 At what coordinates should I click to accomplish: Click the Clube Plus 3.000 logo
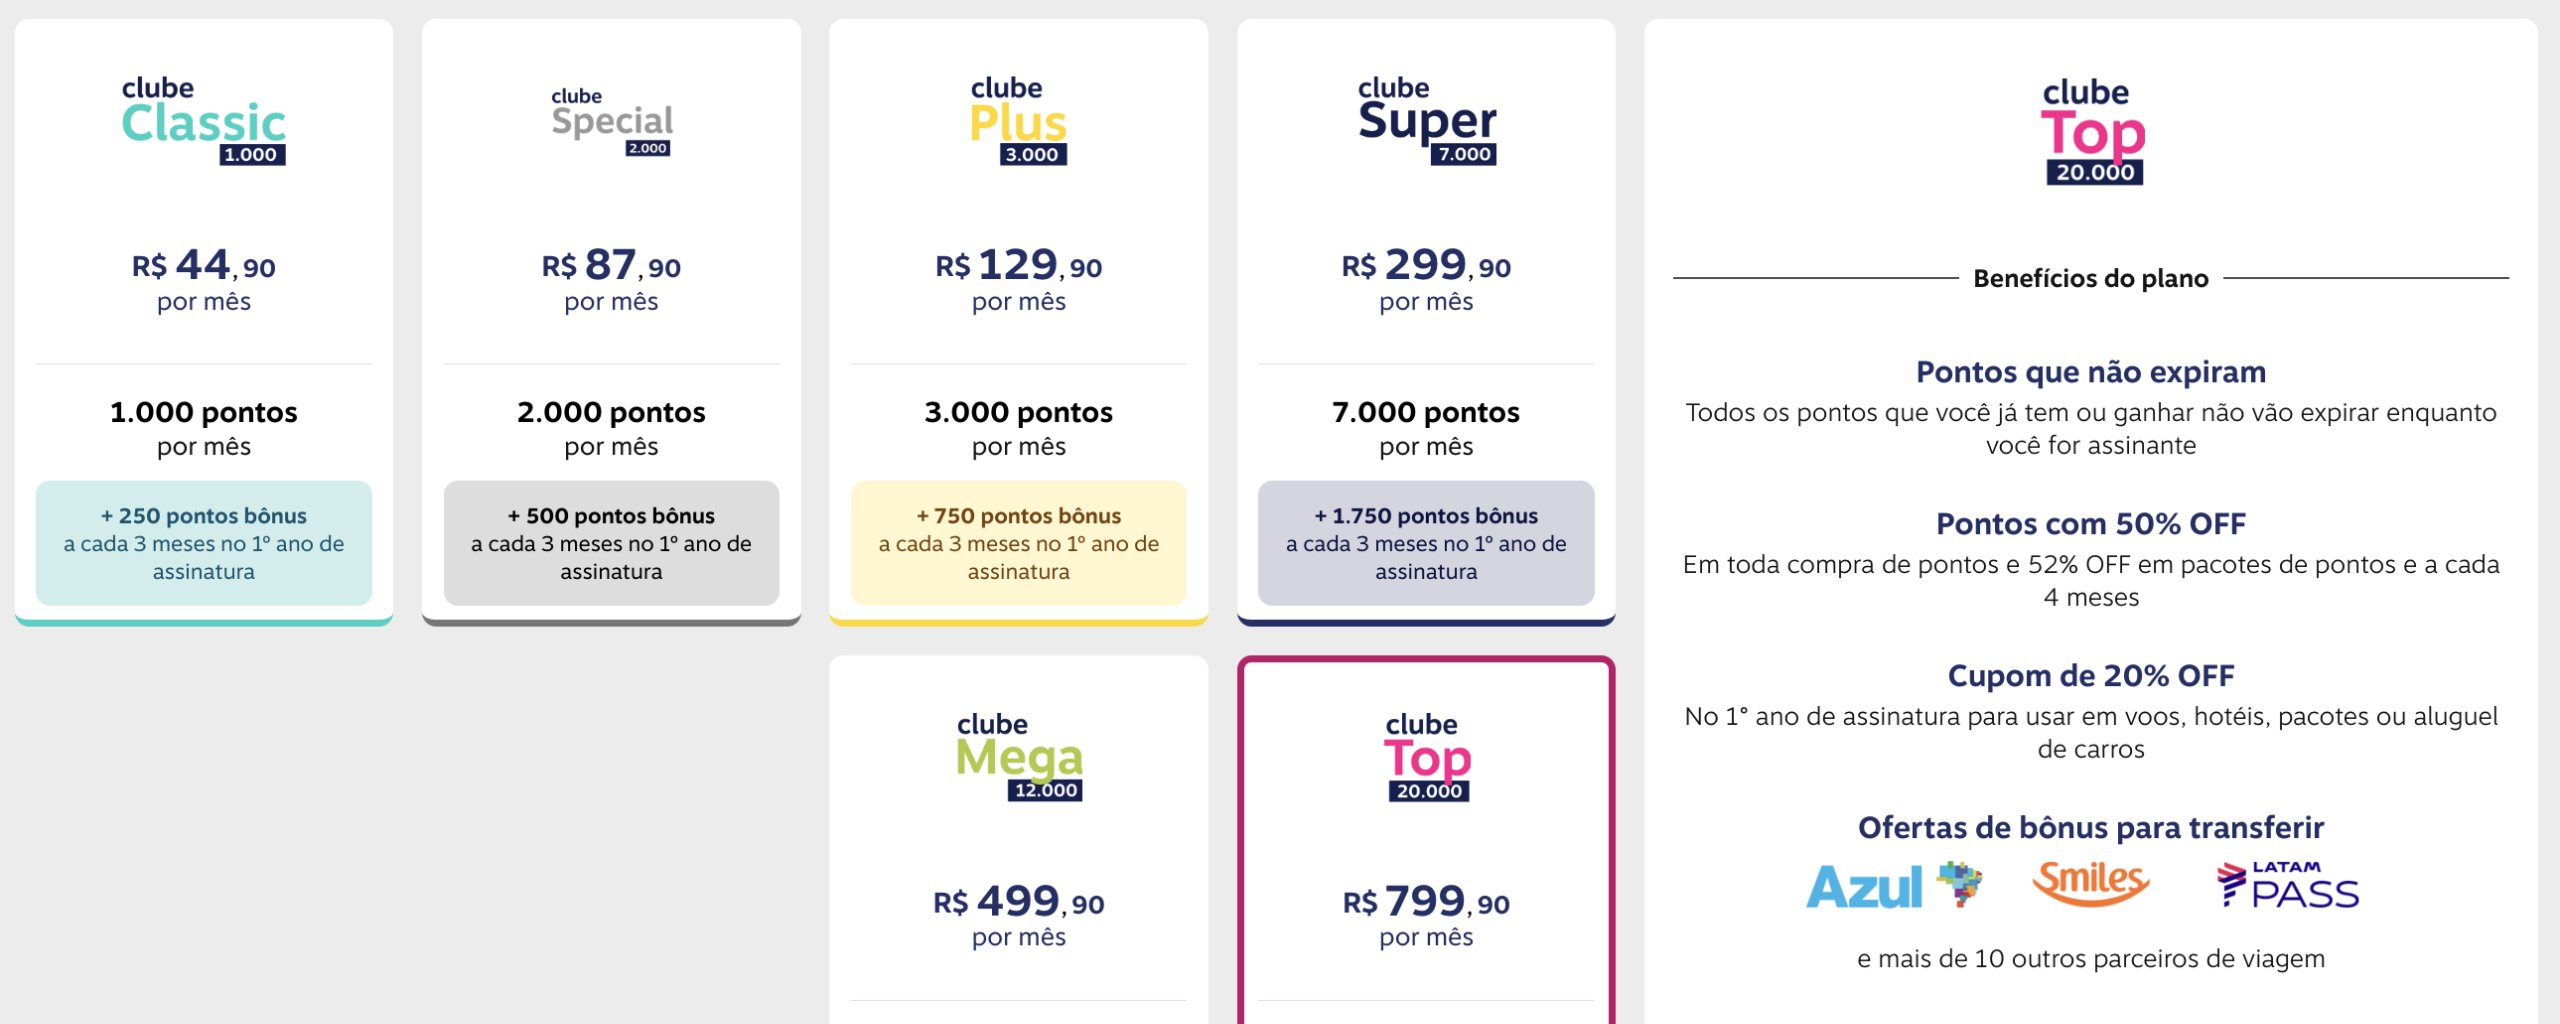pos(1018,121)
